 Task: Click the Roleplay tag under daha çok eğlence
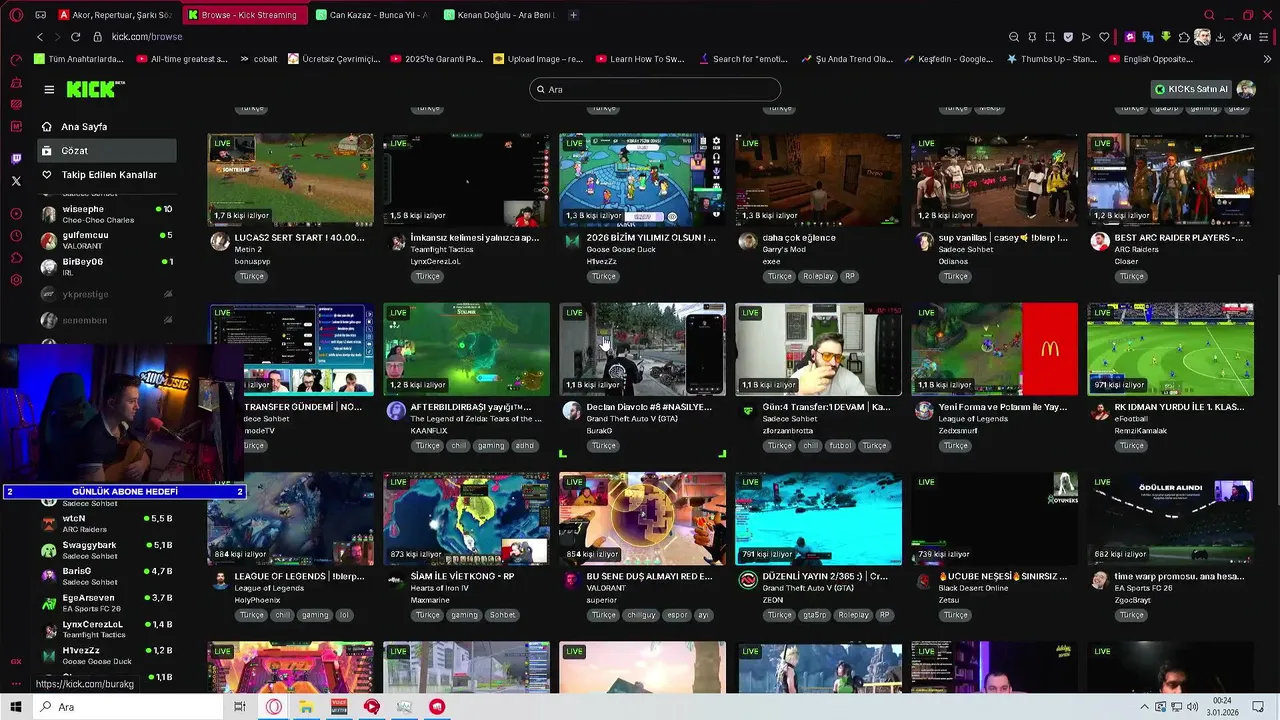pyautogui.click(x=817, y=276)
